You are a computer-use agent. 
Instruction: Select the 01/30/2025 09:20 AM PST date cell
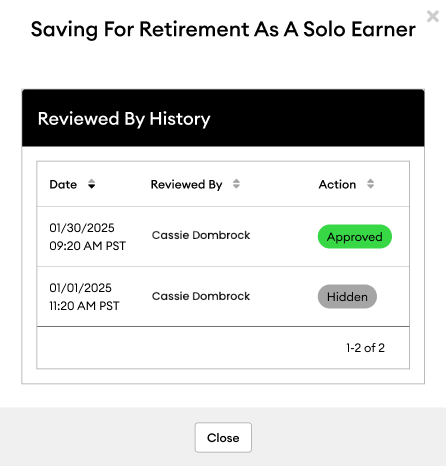(87, 237)
